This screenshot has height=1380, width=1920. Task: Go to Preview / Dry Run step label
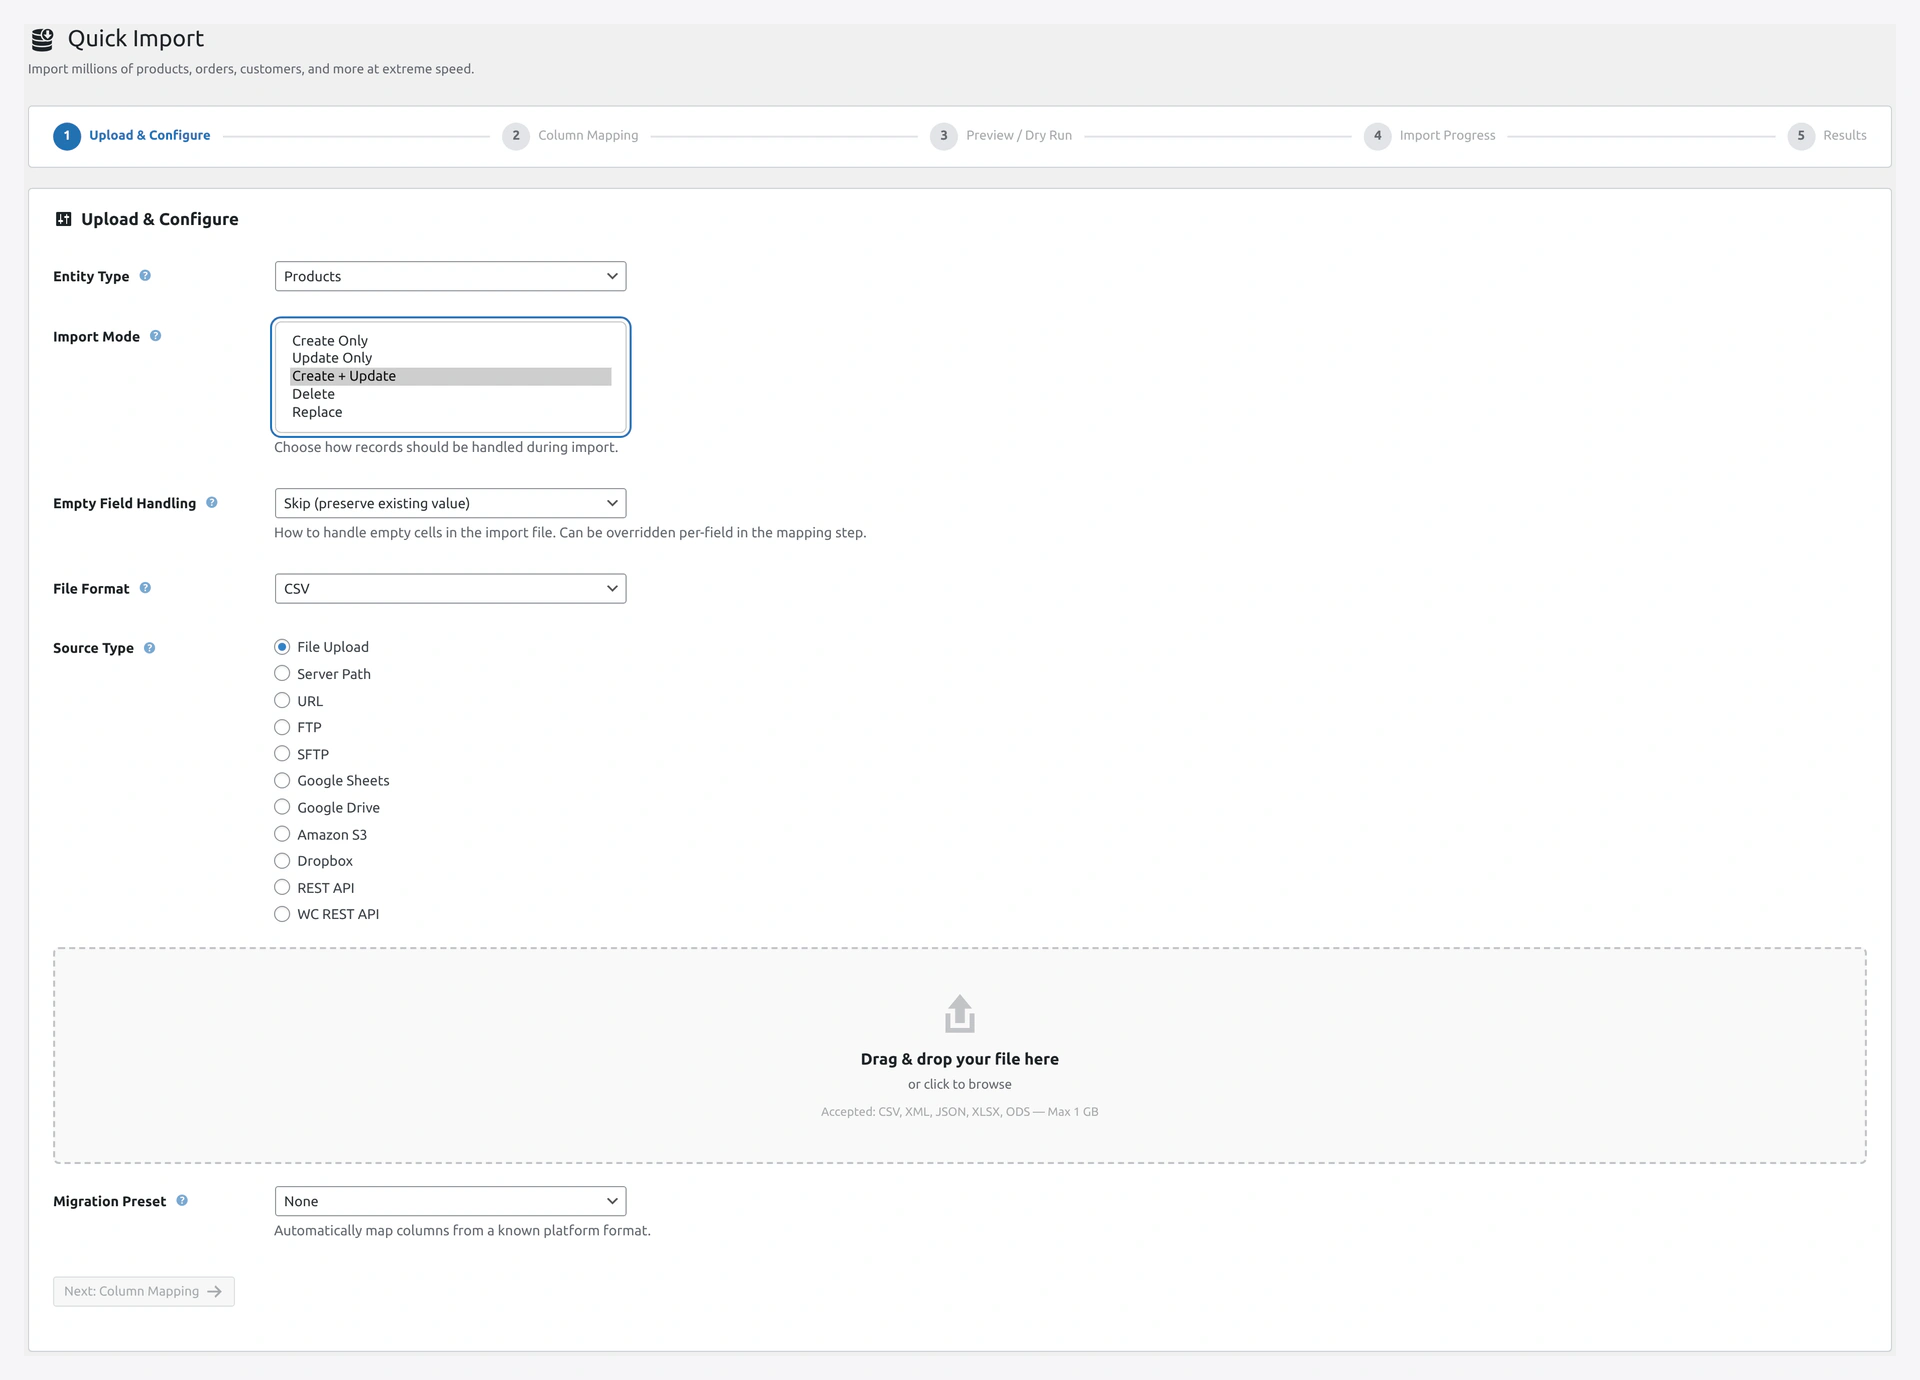tap(1019, 135)
